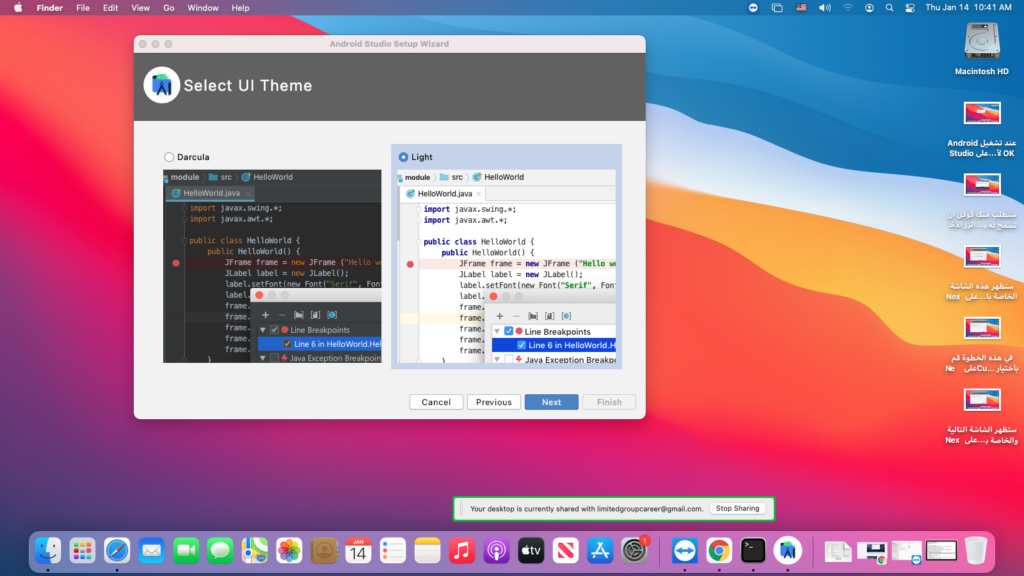This screenshot has height=576, width=1024.
Task: Open the user account menu bar icon
Action: [869, 8]
